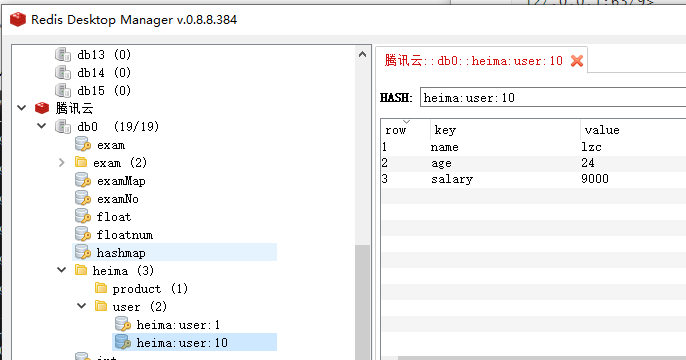
Task: Click the user (2) folder icon
Action: pyautogui.click(x=101, y=306)
